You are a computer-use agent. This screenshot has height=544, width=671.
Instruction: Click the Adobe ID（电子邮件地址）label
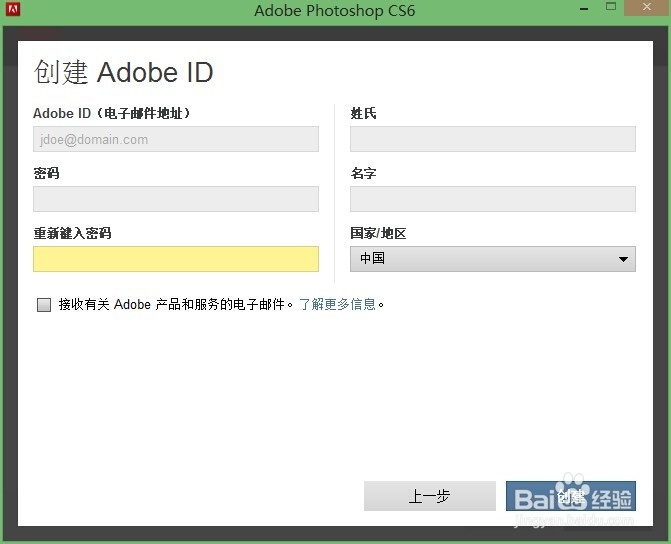coord(112,113)
